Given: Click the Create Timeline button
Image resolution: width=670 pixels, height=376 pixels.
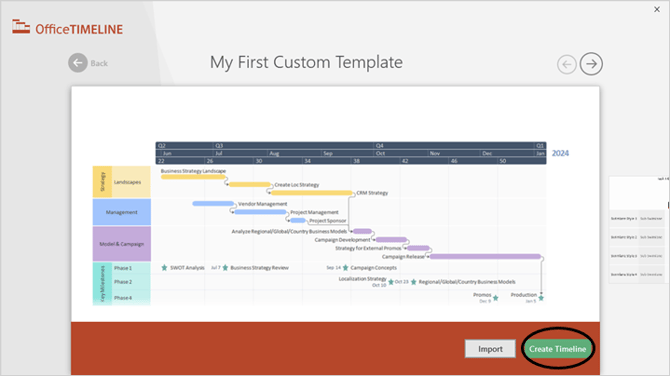Looking at the screenshot, I should [557, 349].
